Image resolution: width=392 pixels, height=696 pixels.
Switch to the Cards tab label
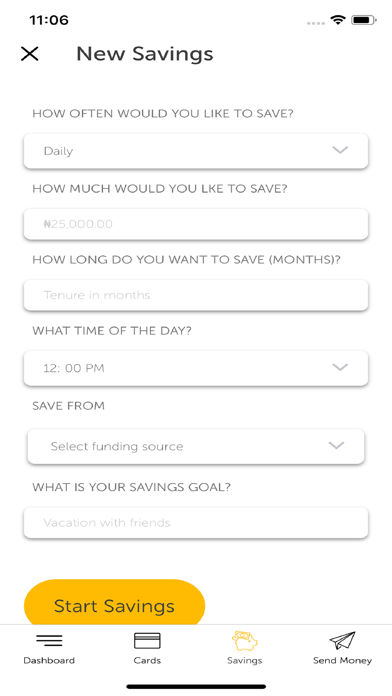tap(147, 660)
